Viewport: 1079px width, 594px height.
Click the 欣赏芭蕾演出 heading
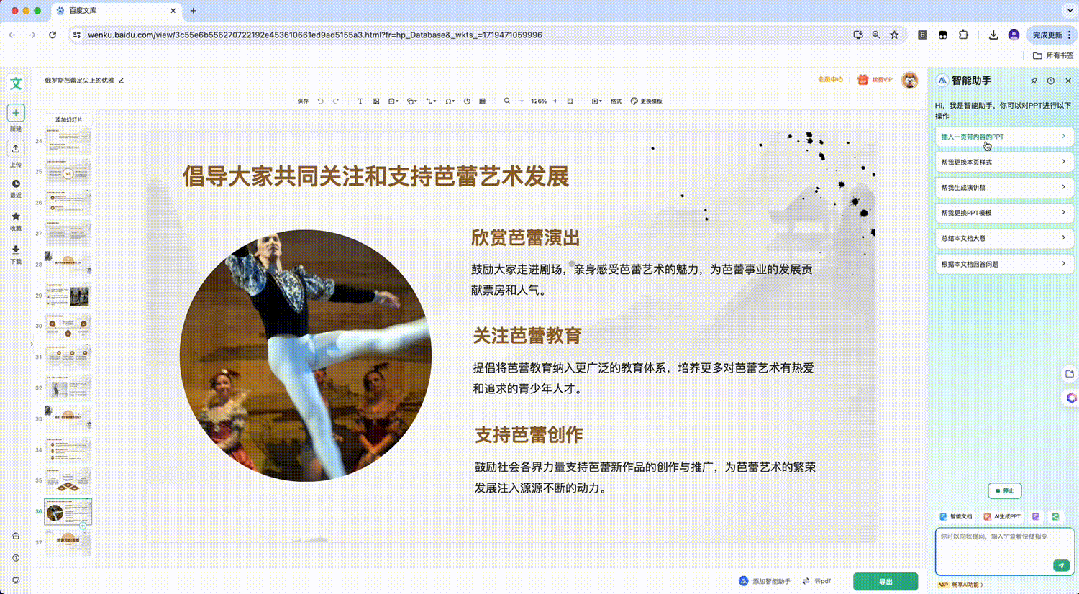pyautogui.click(x=526, y=238)
